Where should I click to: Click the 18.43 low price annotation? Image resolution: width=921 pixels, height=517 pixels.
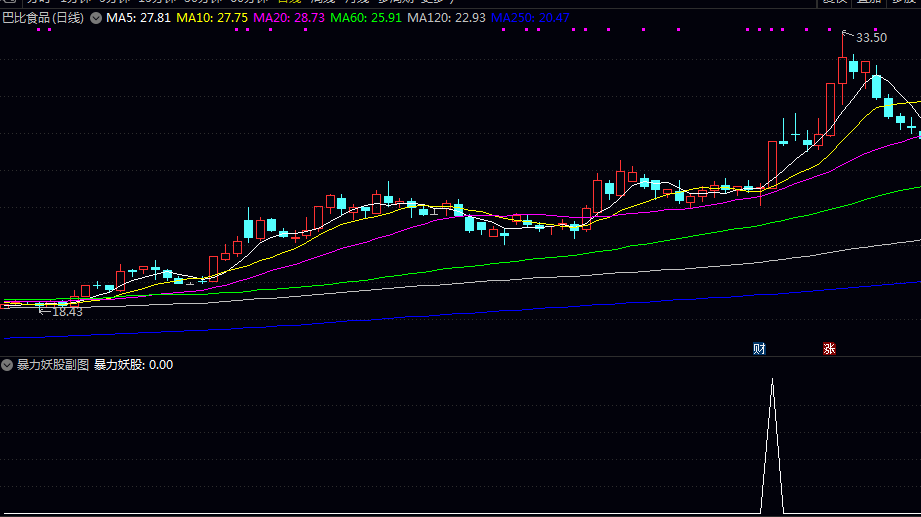click(66, 312)
